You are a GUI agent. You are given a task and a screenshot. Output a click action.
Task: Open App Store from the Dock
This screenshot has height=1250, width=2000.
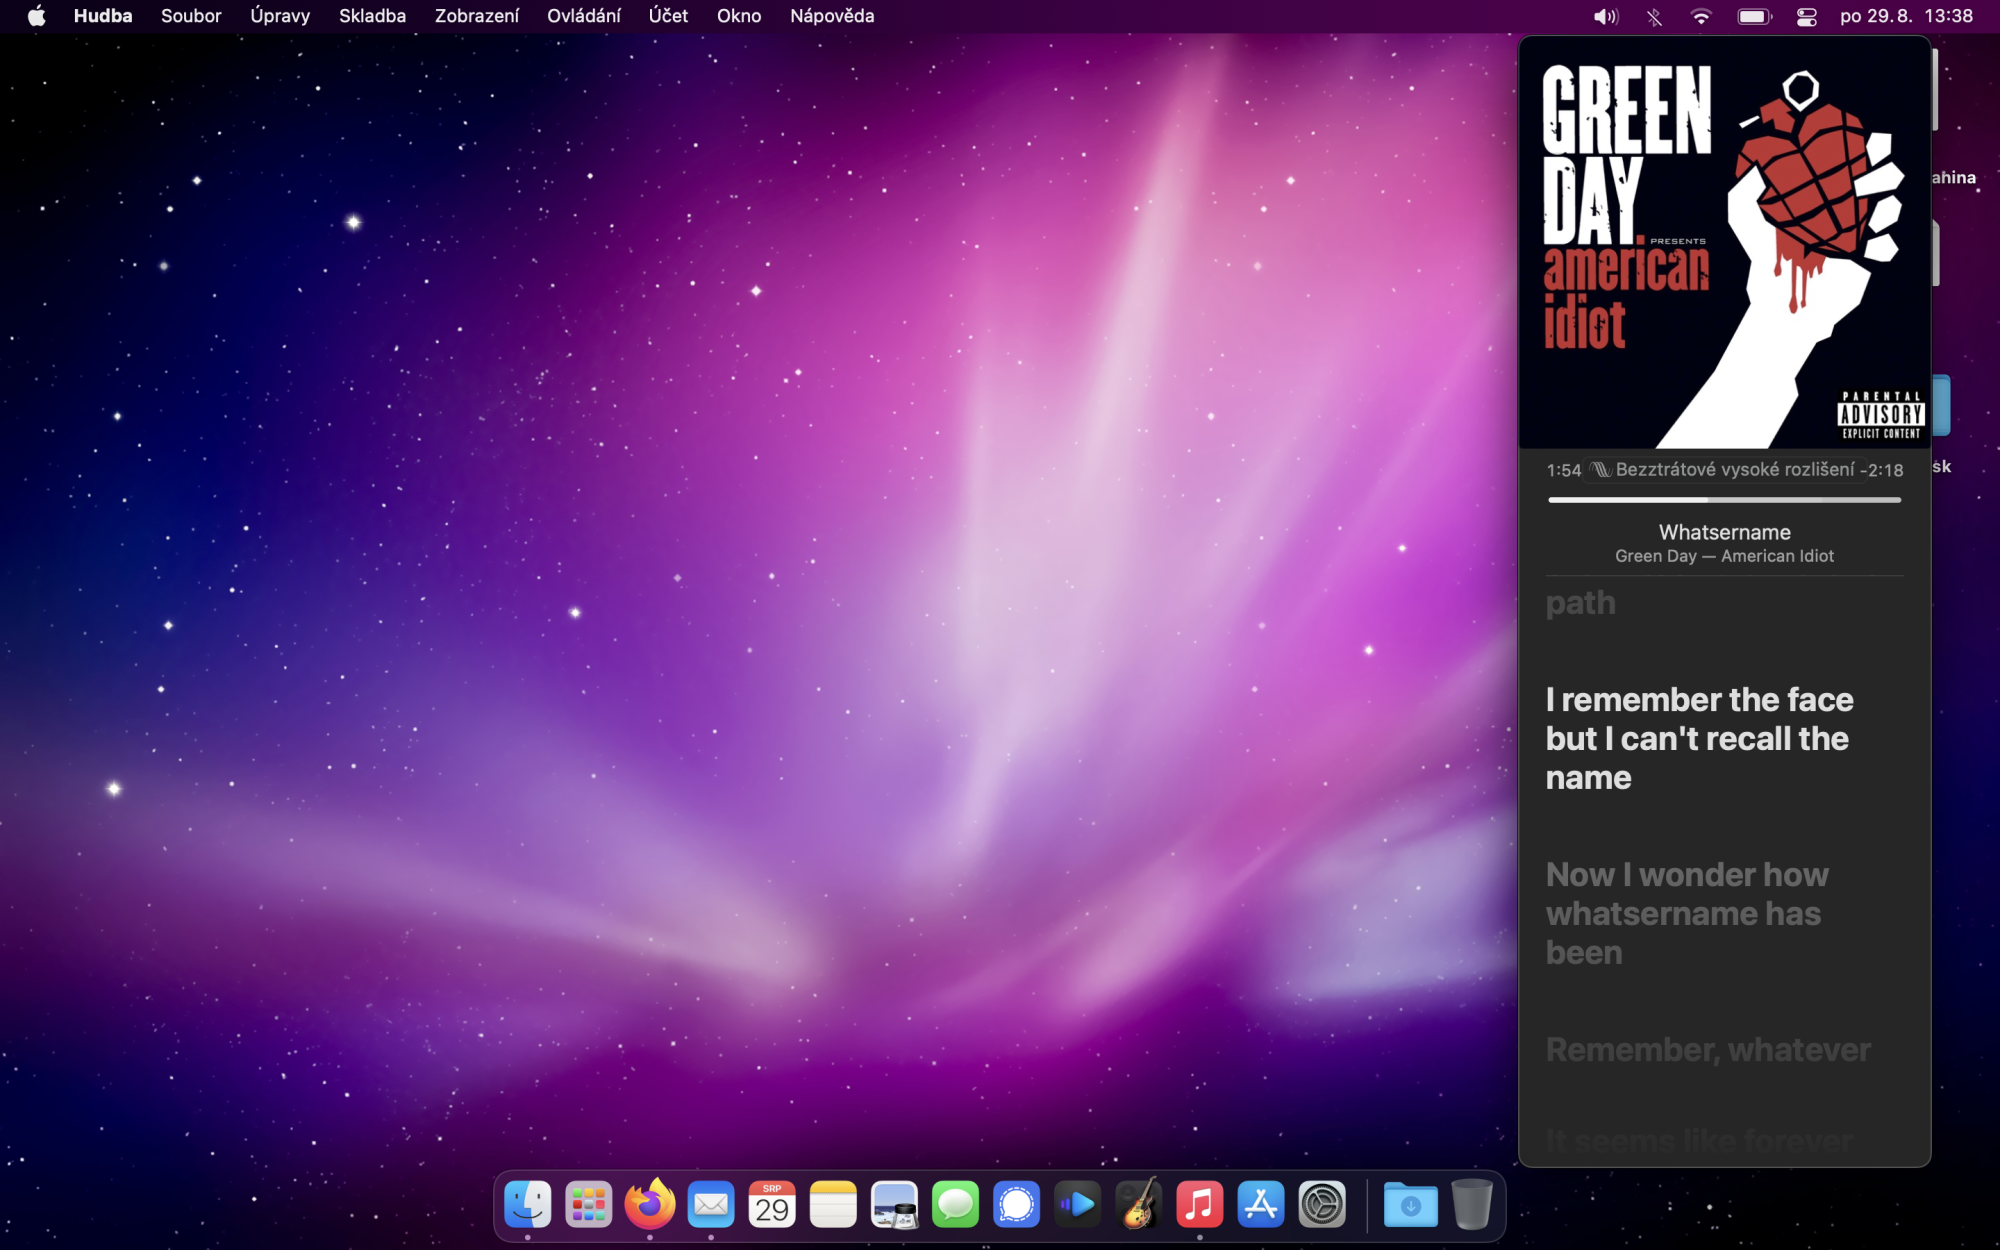point(1261,1204)
